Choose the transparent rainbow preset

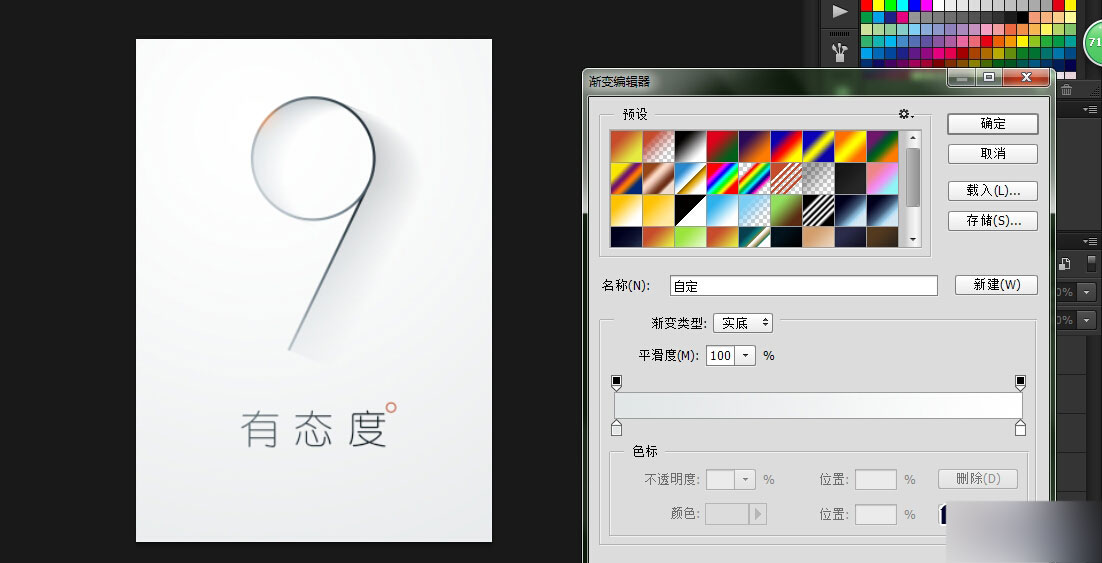(754, 179)
